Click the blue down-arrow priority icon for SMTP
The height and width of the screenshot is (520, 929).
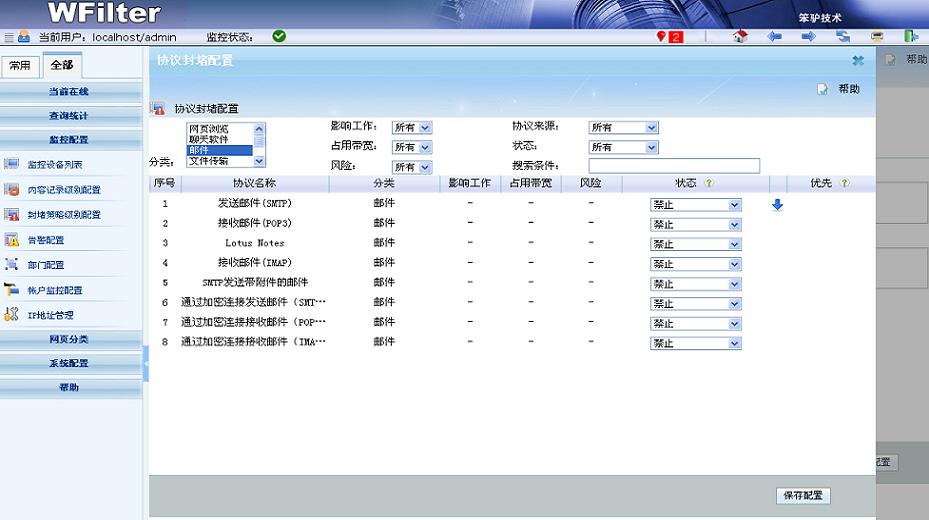777,205
